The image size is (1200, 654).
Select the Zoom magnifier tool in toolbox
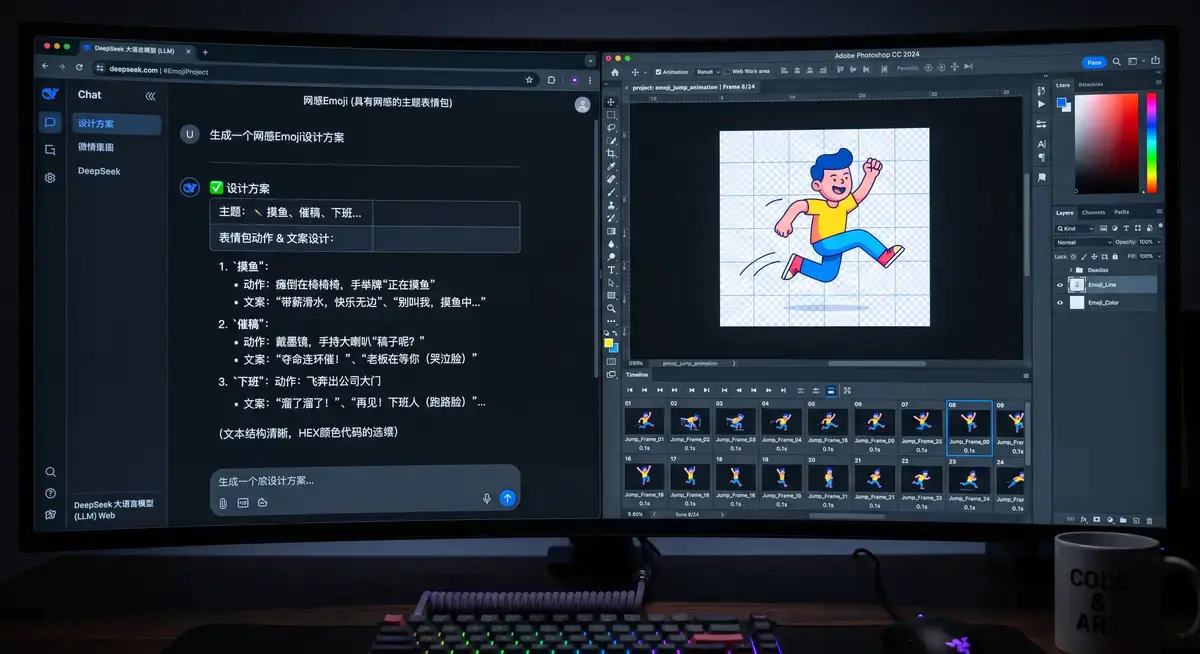[x=611, y=308]
